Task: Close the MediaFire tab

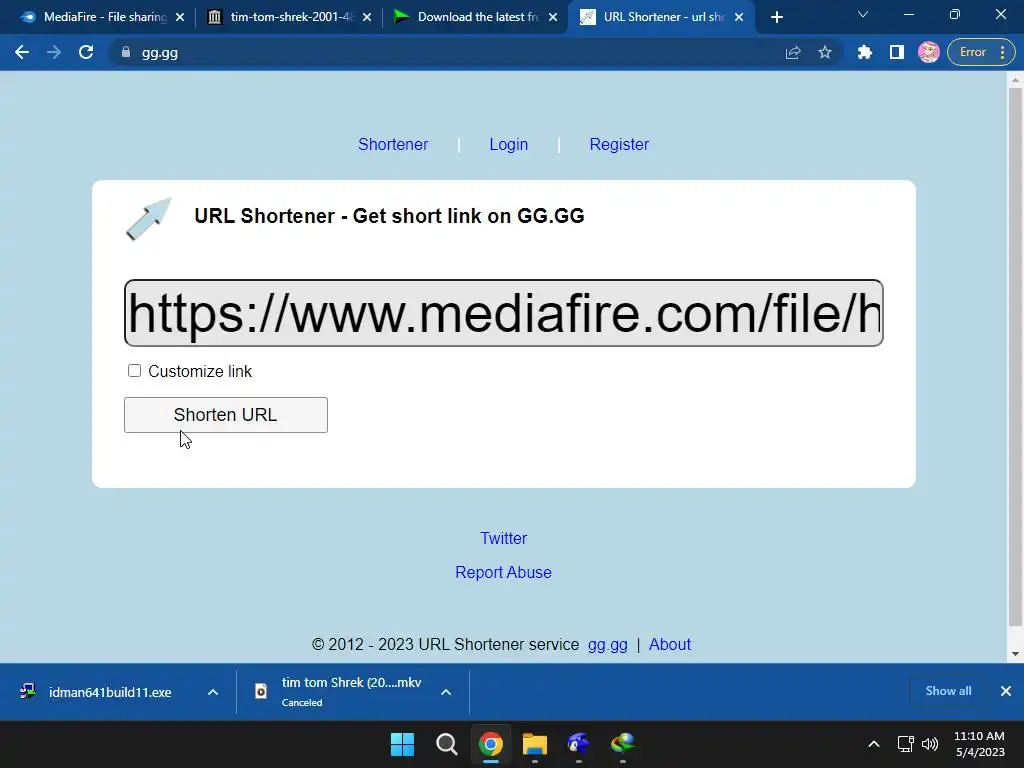Action: pyautogui.click(x=180, y=17)
